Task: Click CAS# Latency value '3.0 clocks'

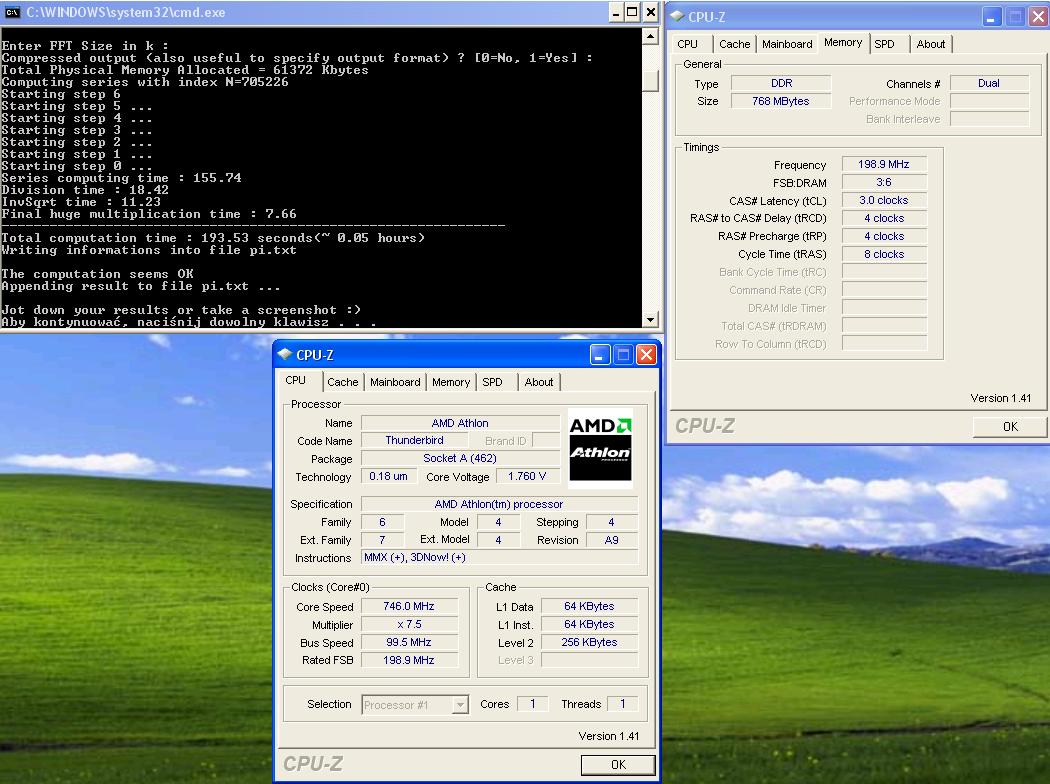Action: (884, 200)
